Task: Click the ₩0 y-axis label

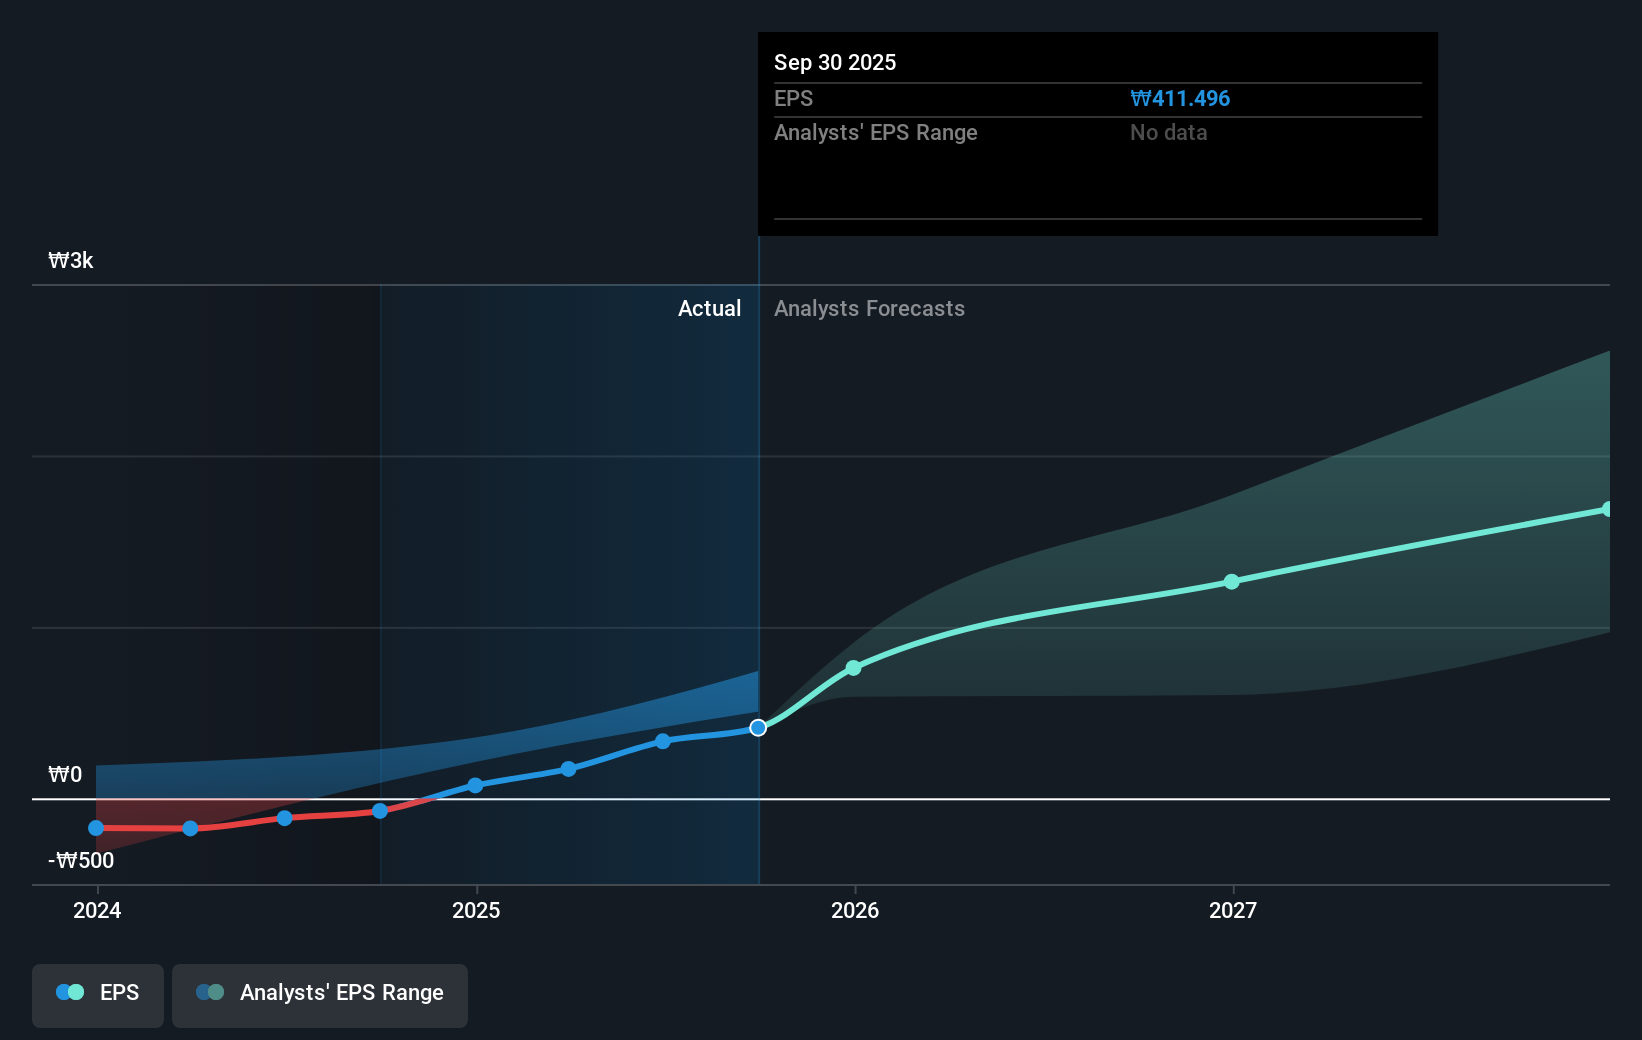Action: (65, 775)
